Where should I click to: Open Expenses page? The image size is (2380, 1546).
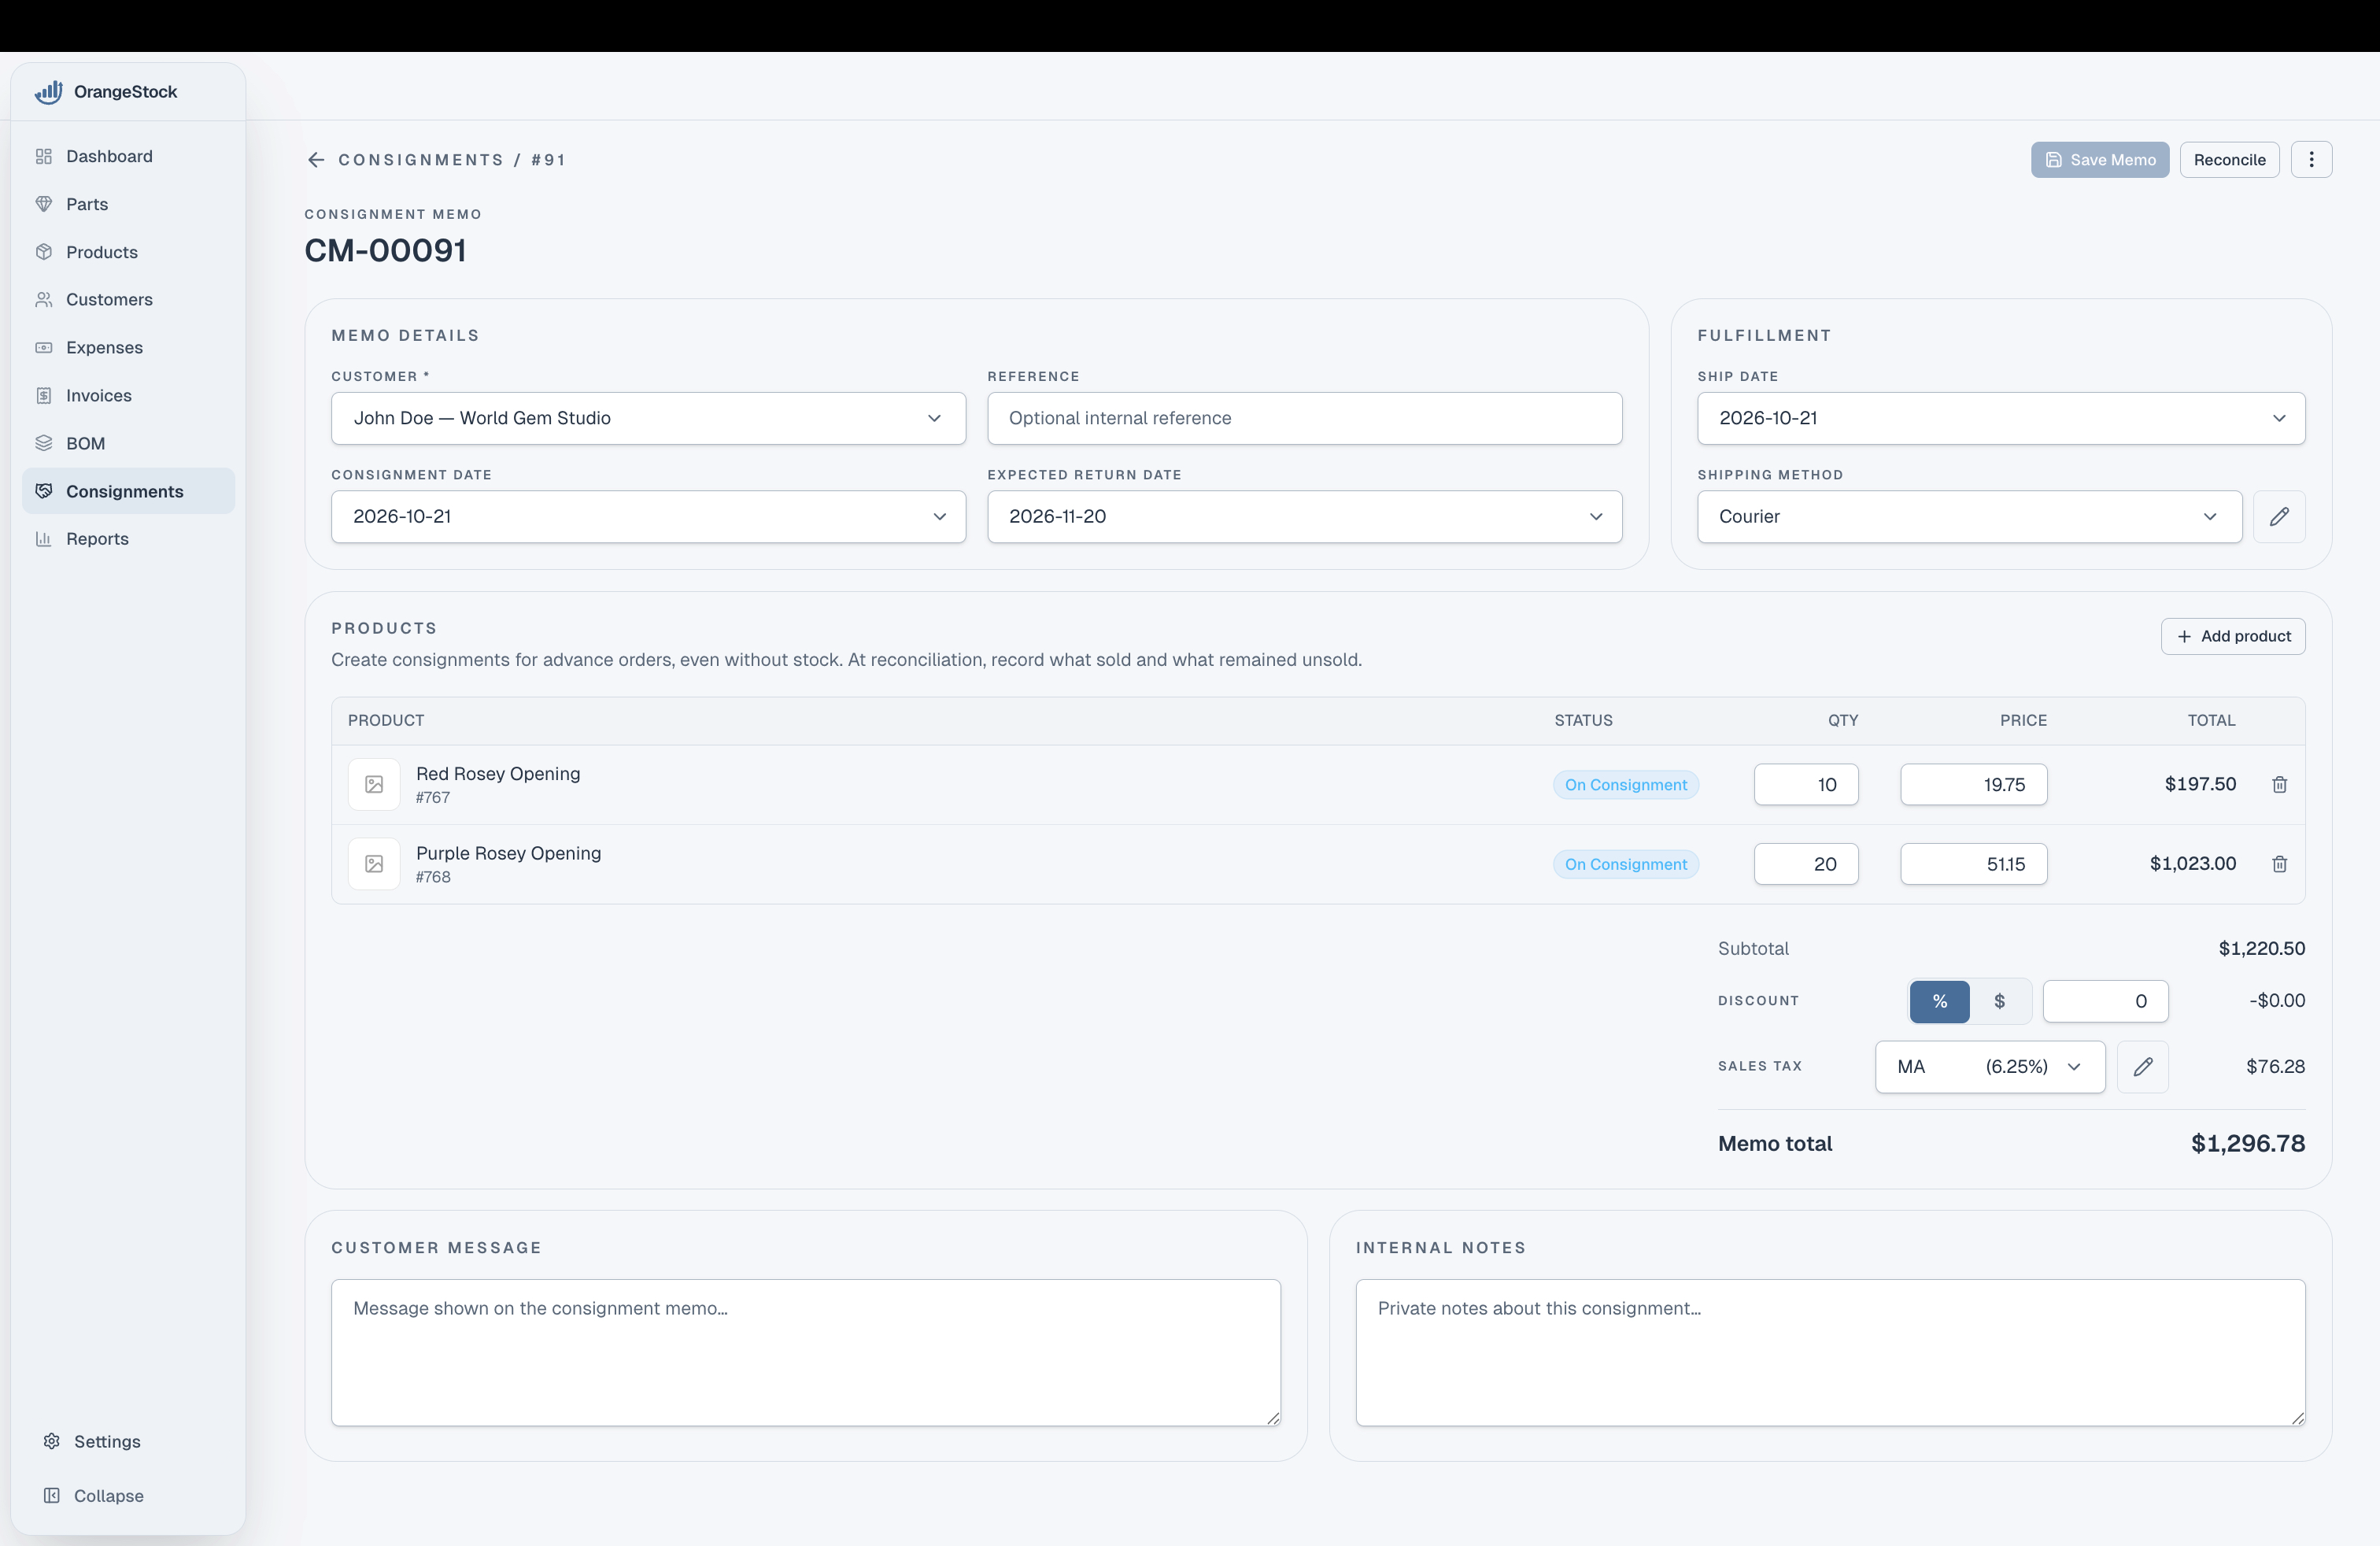tap(128, 348)
